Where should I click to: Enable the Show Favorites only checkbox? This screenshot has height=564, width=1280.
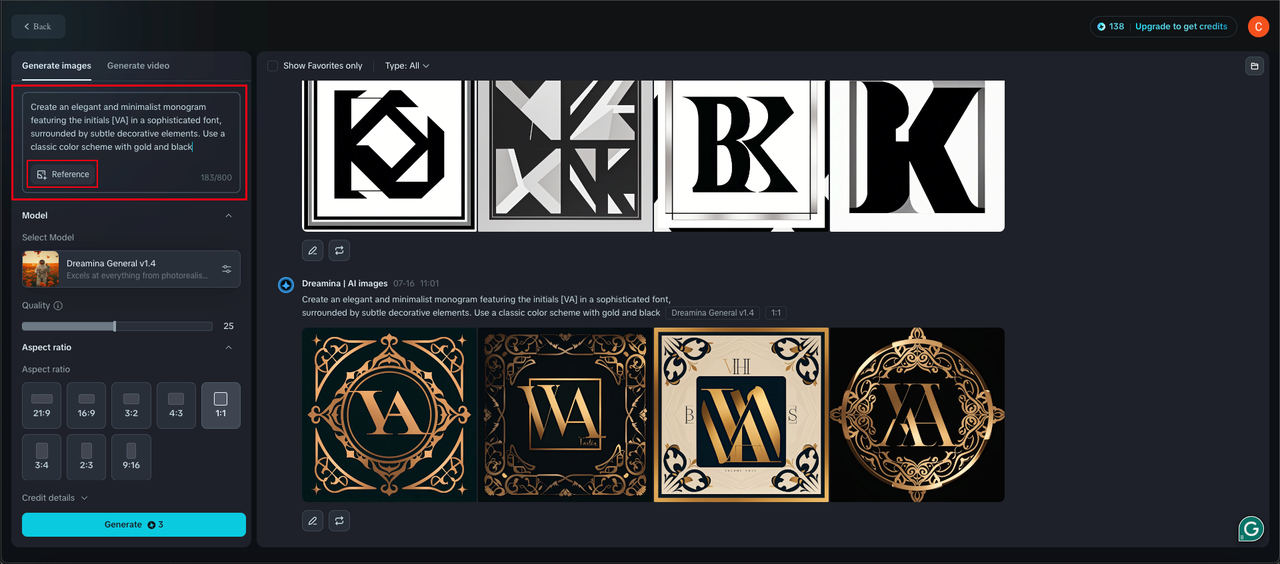pos(272,66)
